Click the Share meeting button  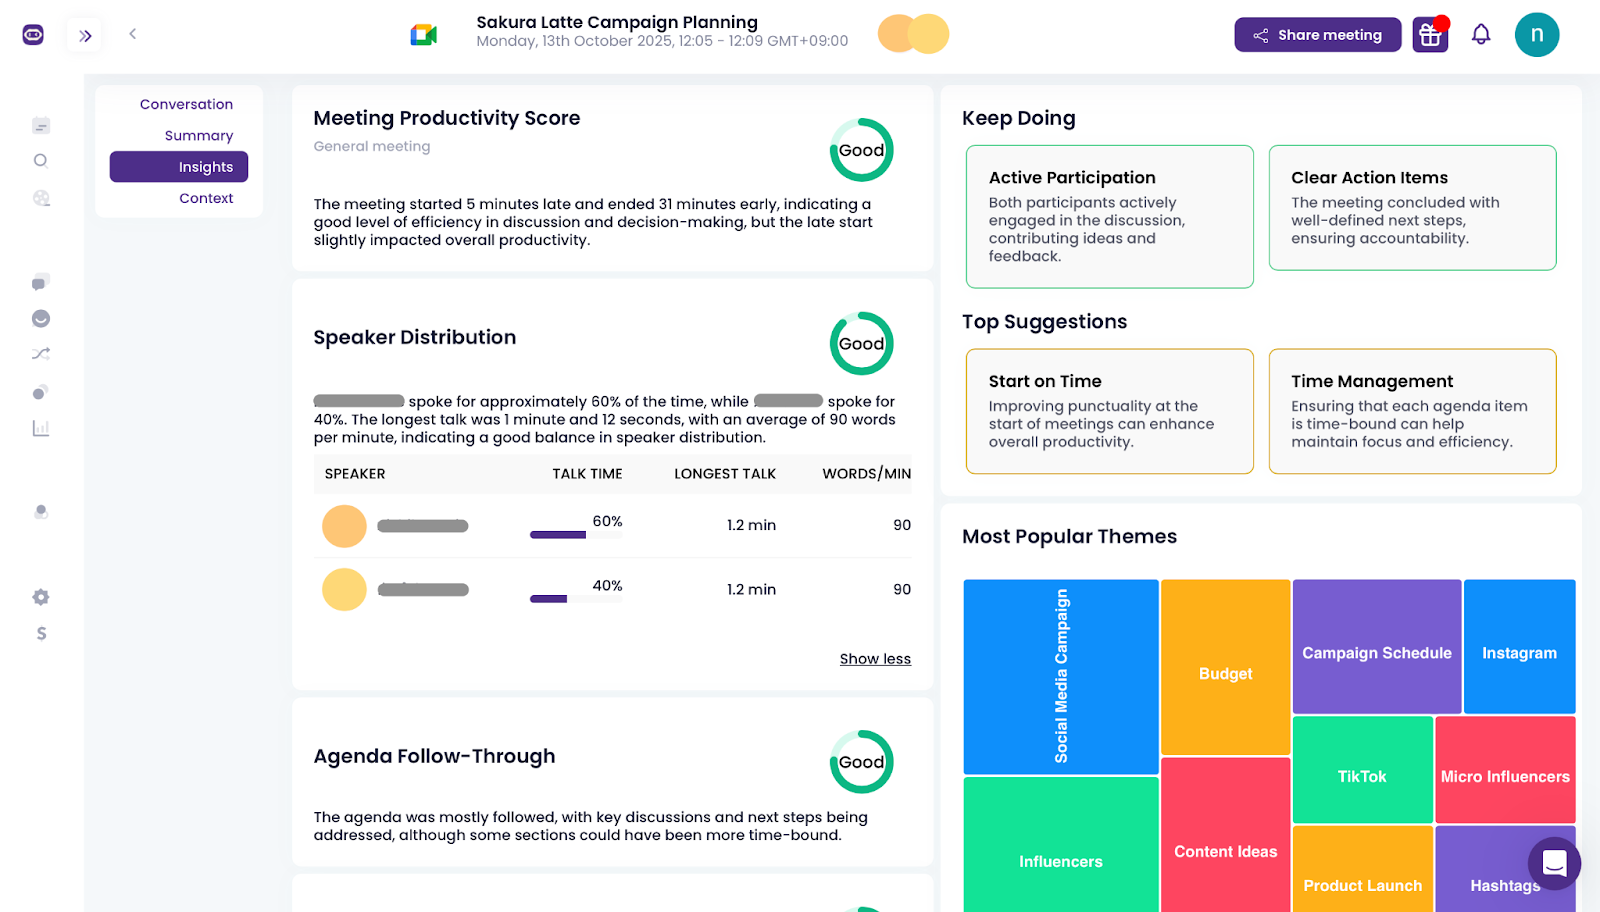(1317, 35)
